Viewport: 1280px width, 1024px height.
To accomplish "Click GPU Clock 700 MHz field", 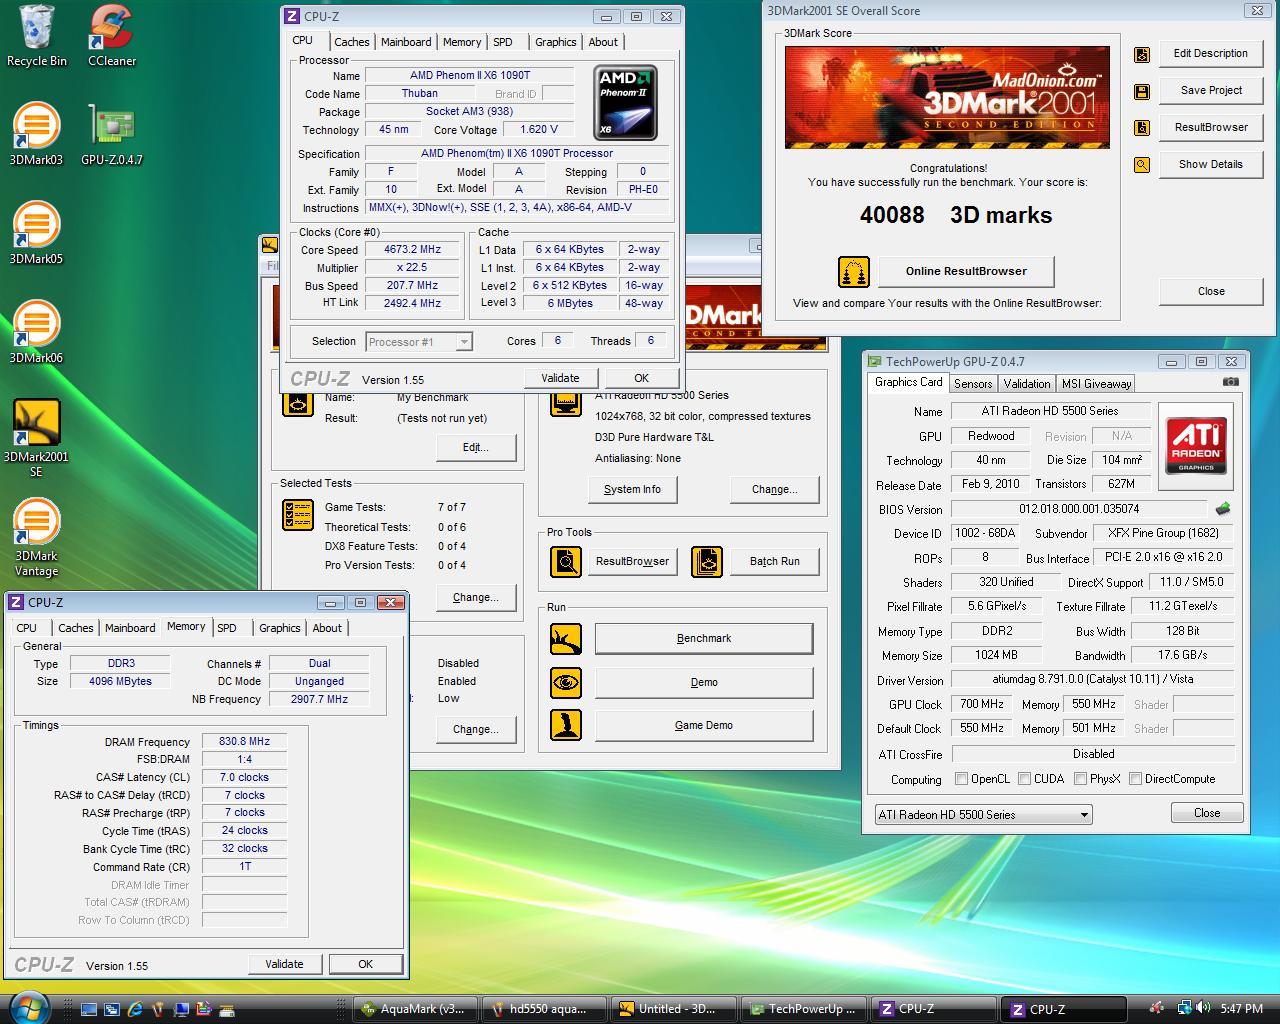I will pos(982,704).
